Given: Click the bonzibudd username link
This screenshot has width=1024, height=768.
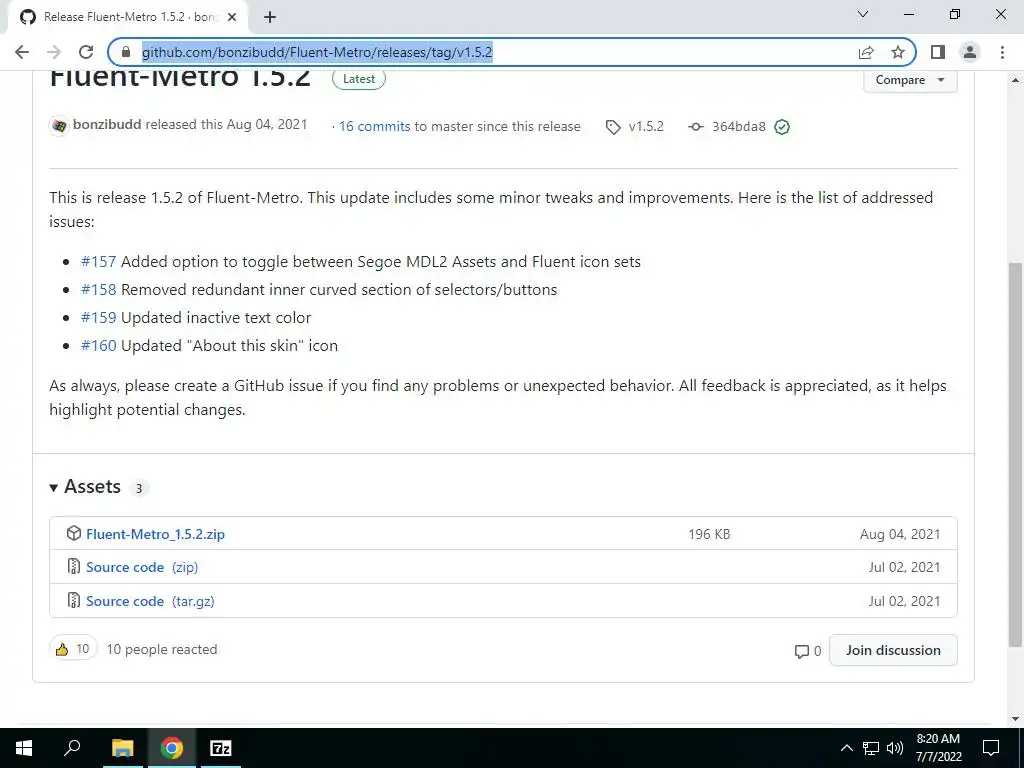Looking at the screenshot, I should pyautogui.click(x=107, y=124).
